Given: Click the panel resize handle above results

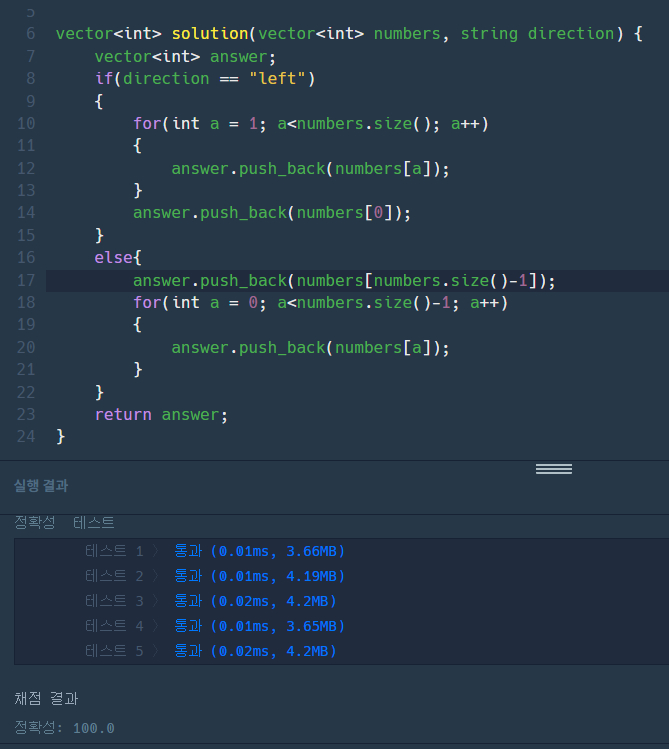Looking at the screenshot, I should (x=553, y=469).
